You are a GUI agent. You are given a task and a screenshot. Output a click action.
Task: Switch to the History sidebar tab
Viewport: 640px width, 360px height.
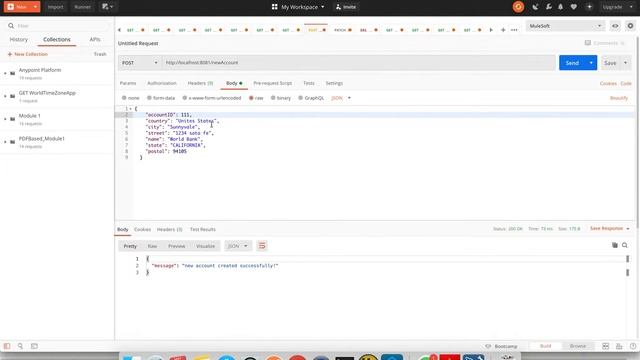click(x=19, y=40)
